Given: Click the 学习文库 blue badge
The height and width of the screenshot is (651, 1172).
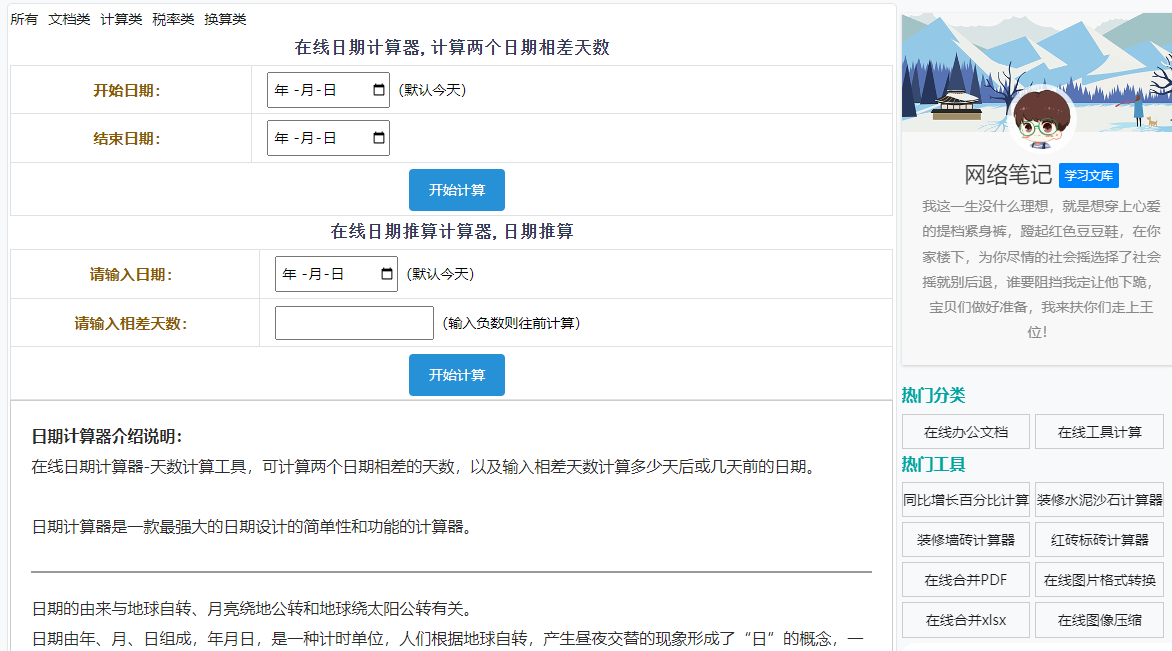Looking at the screenshot, I should 1088,175.
